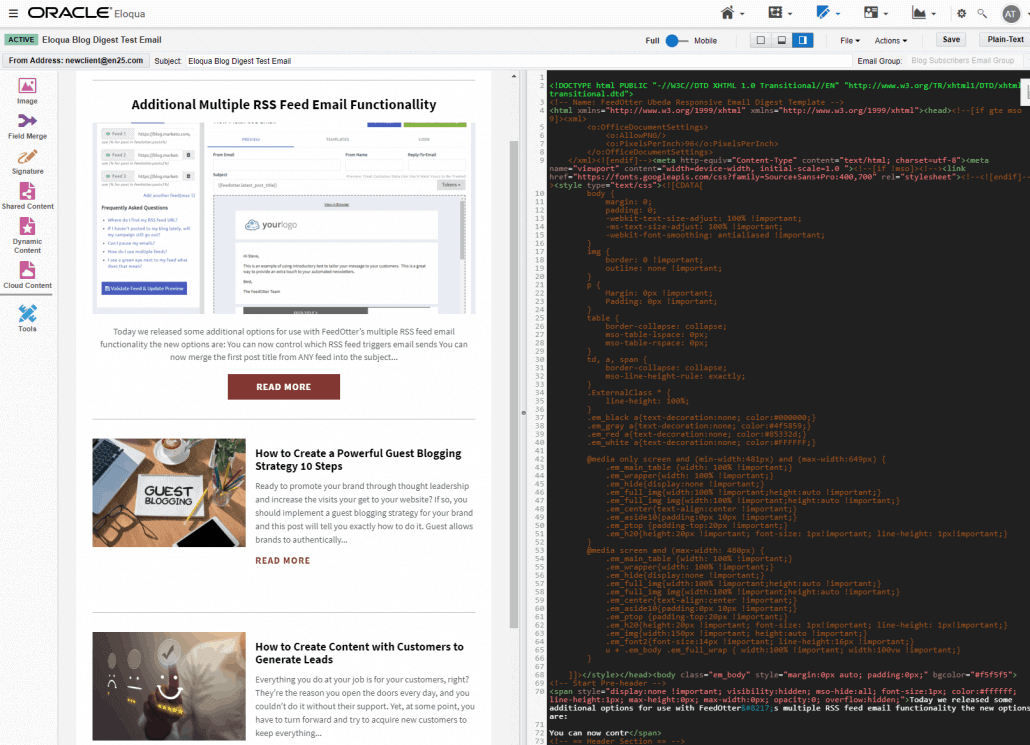Expand the Assets dropdown arrow
This screenshot has width=1030, height=745.
point(838,14)
